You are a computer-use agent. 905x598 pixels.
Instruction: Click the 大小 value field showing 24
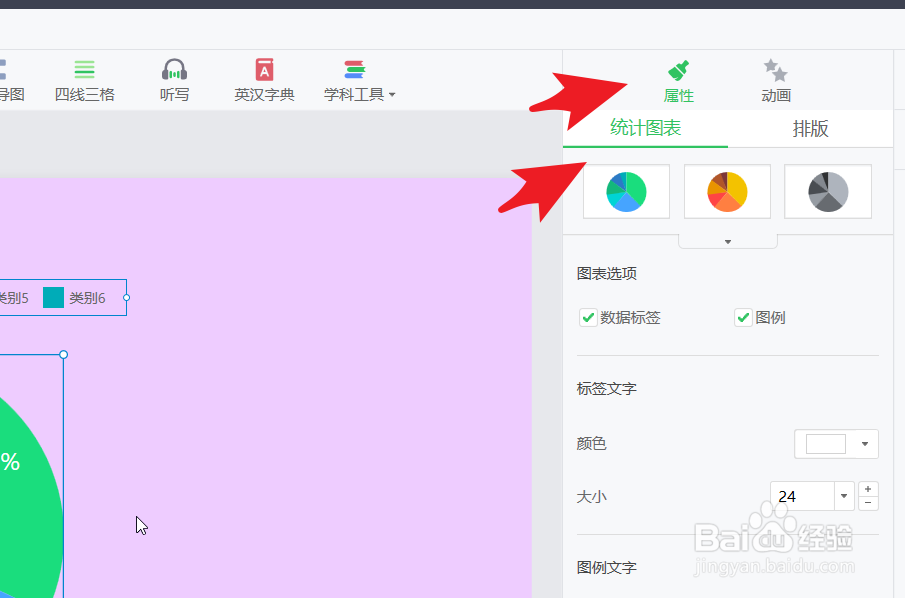pyautogui.click(x=802, y=496)
